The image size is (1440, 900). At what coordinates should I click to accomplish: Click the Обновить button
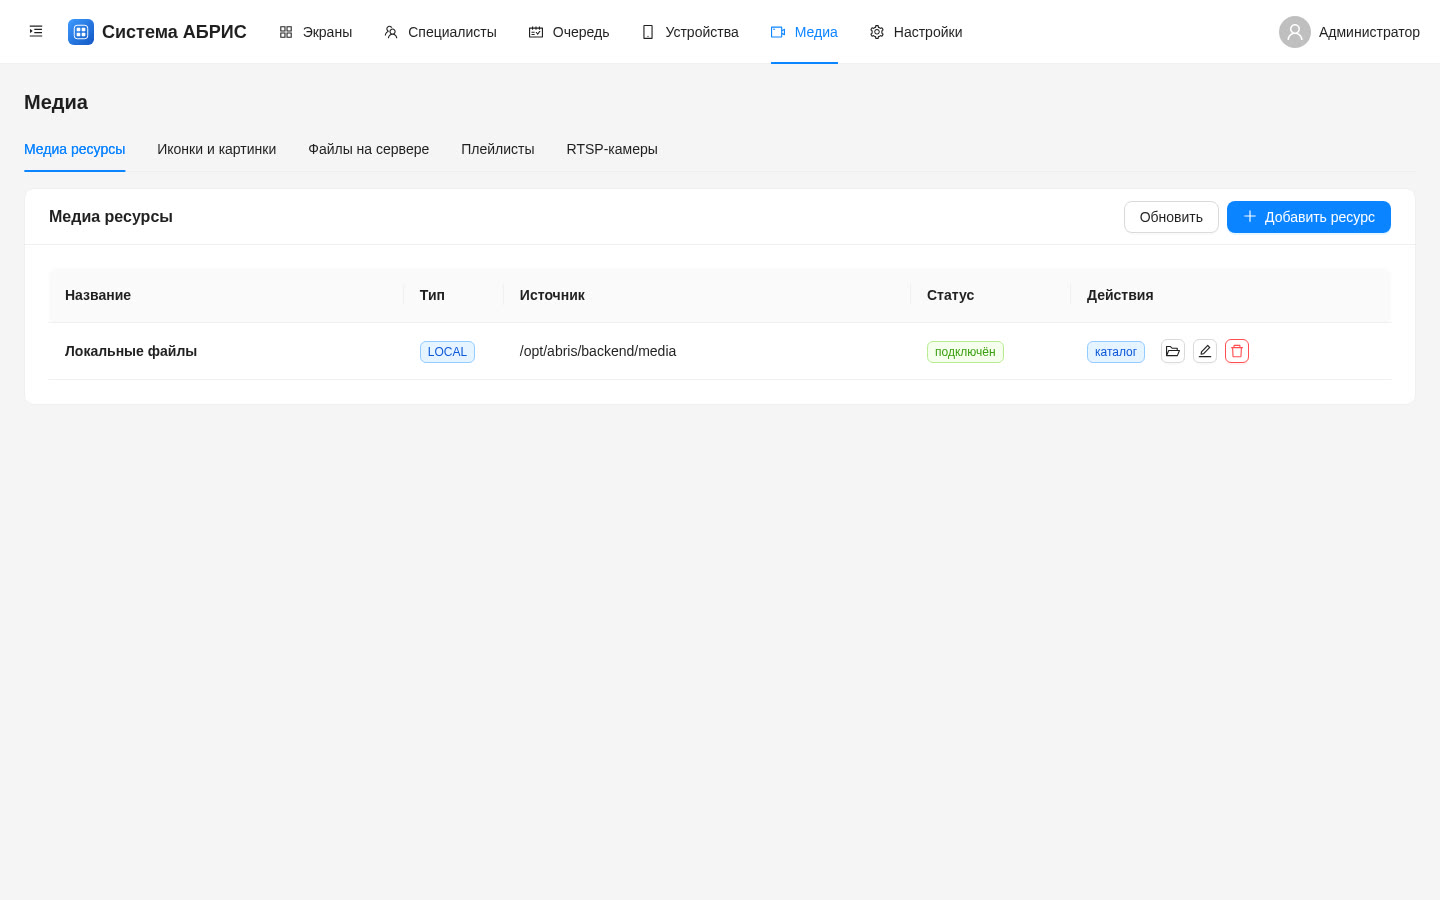point(1171,217)
